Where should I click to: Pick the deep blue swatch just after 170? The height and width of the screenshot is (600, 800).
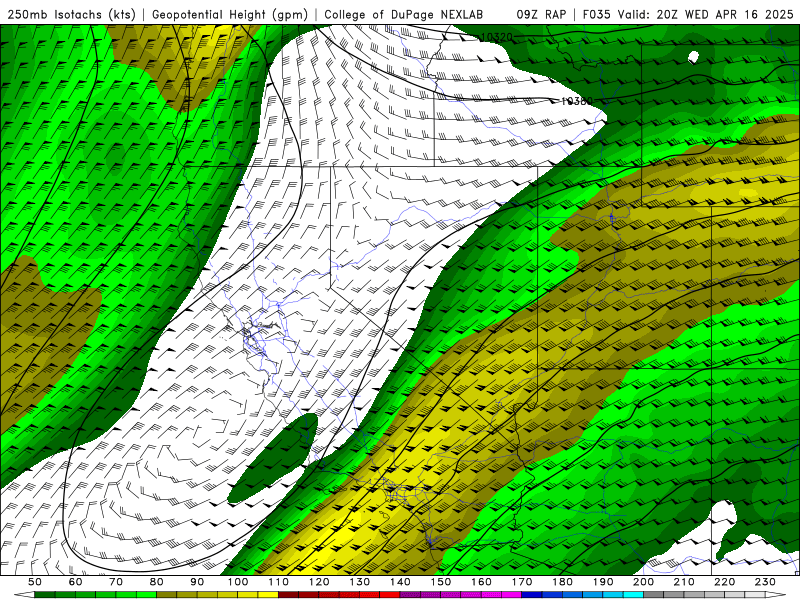click(532, 595)
